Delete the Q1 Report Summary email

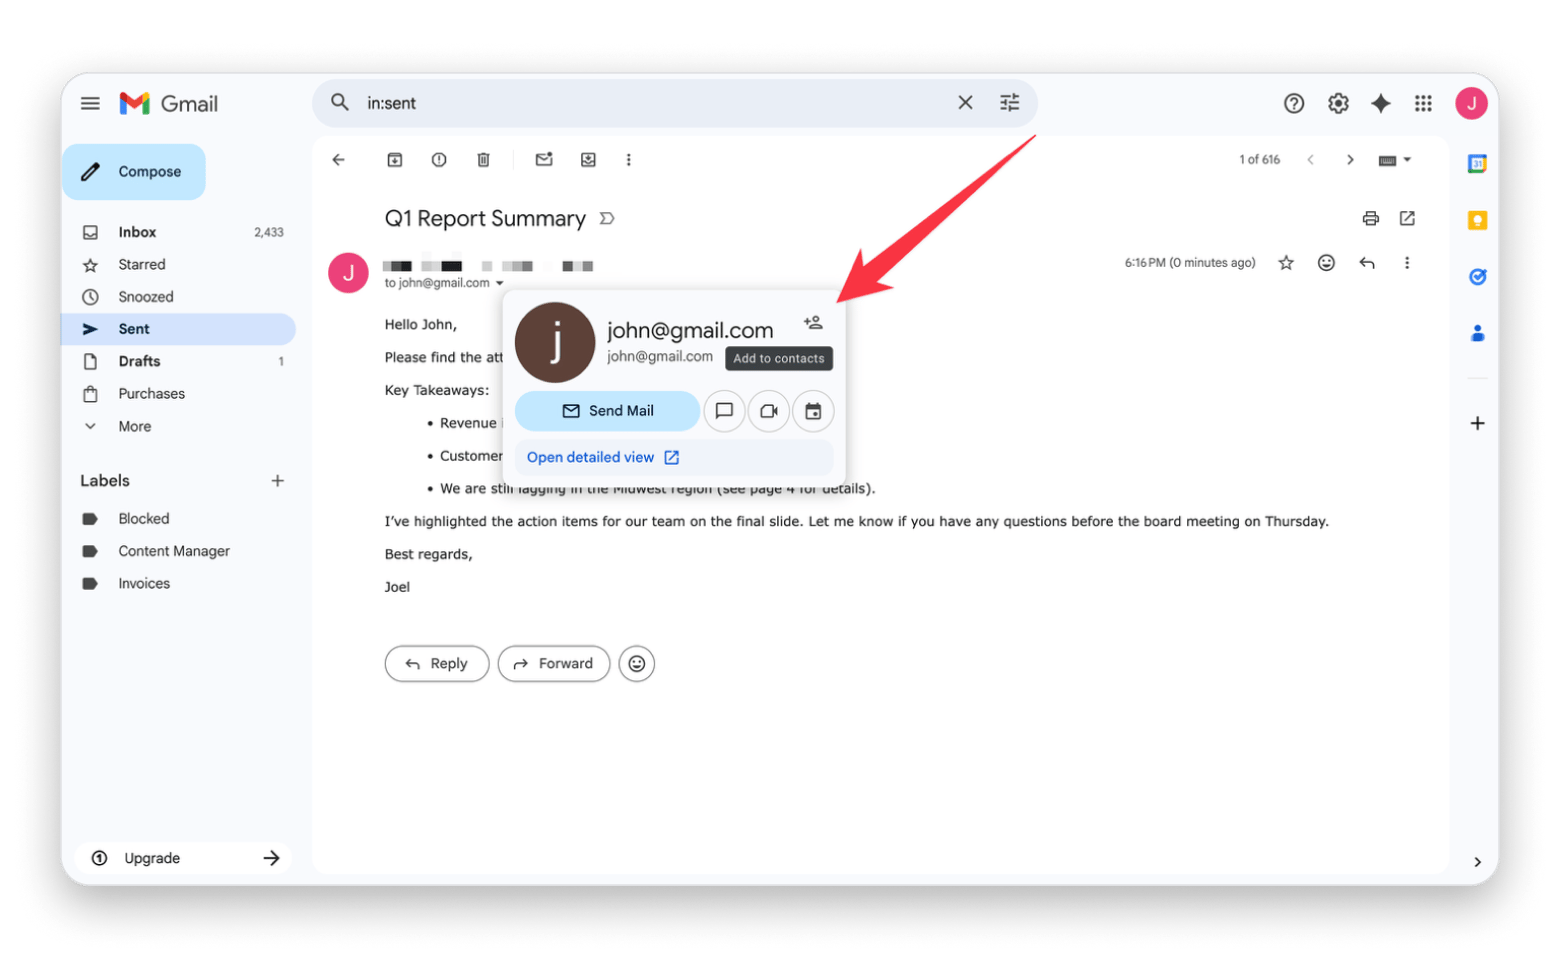click(483, 160)
